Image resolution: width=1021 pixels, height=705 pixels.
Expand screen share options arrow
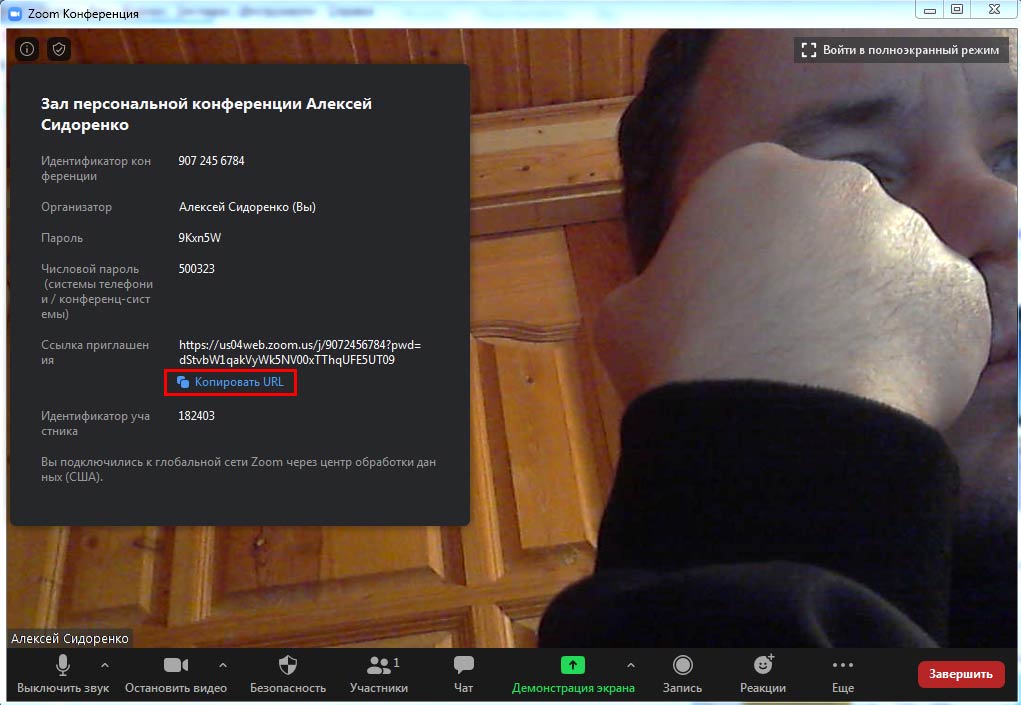pyautogui.click(x=630, y=665)
